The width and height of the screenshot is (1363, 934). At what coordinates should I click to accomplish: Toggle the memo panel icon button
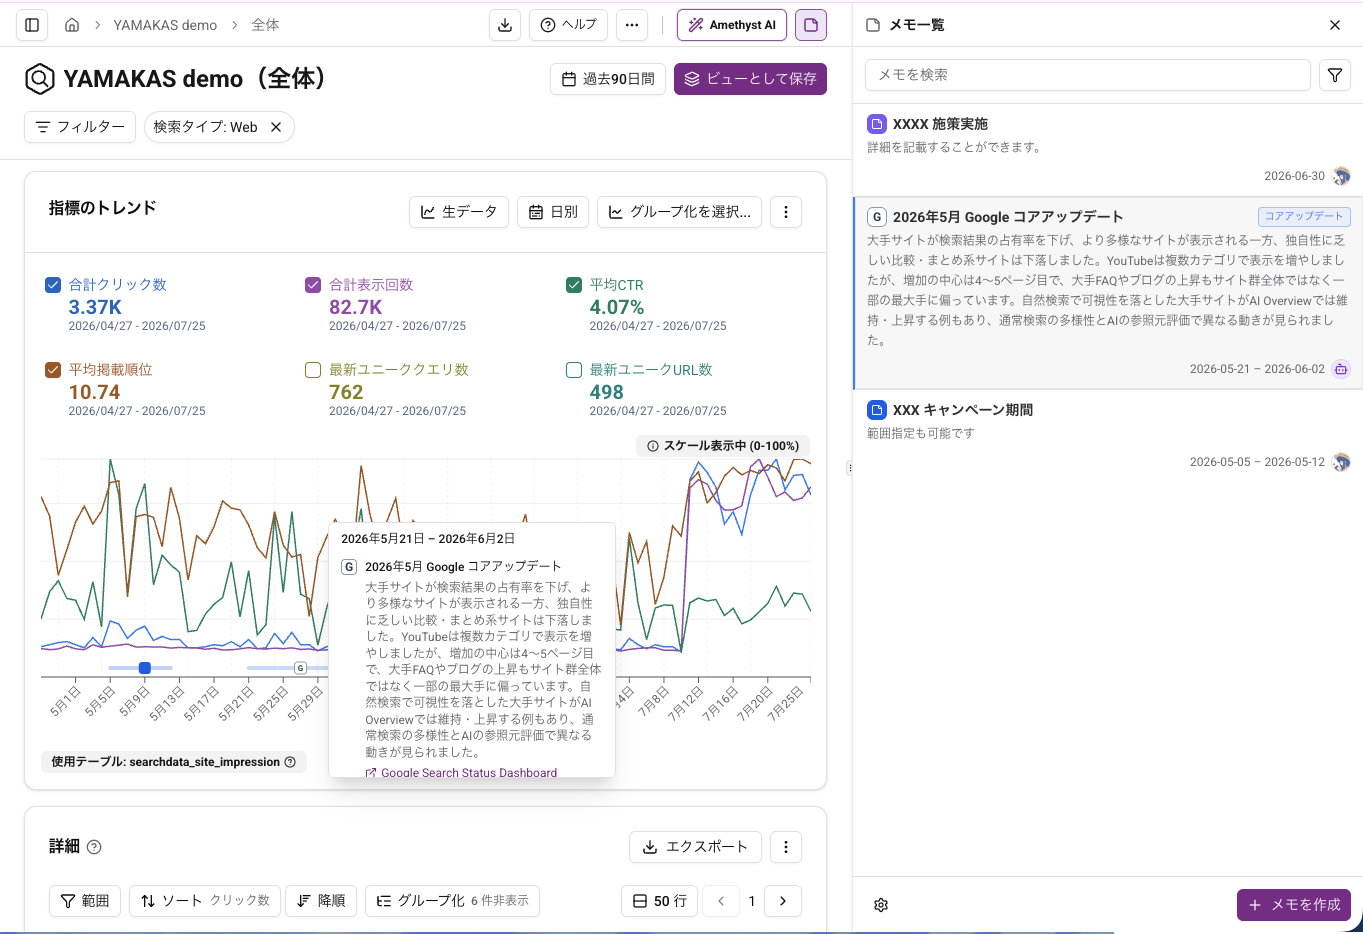[x=811, y=25]
